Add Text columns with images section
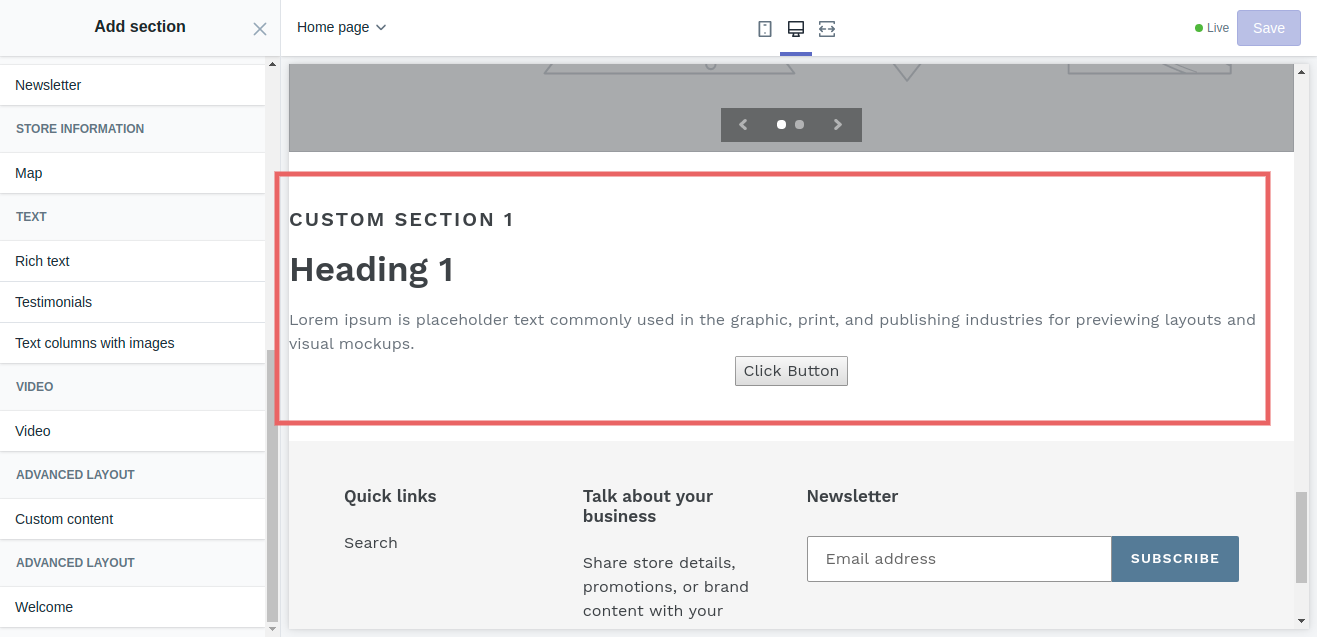The image size is (1317, 637). 132,343
